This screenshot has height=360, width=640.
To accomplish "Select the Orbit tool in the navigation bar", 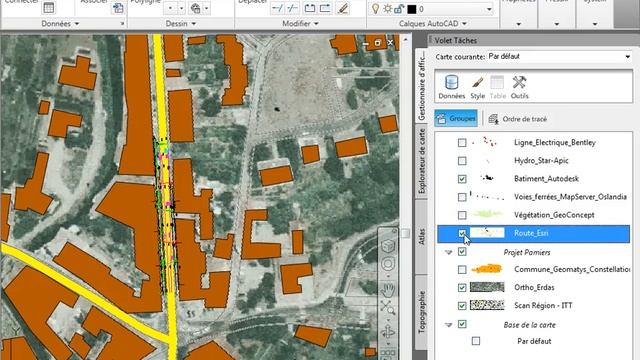I will pos(388,331).
